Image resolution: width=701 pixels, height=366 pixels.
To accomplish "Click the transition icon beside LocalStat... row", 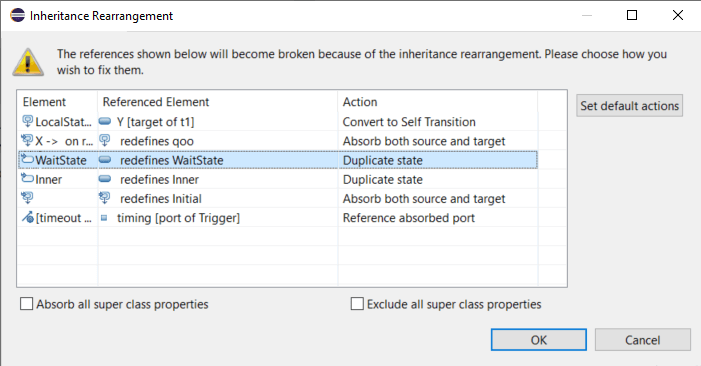I will click(28, 121).
